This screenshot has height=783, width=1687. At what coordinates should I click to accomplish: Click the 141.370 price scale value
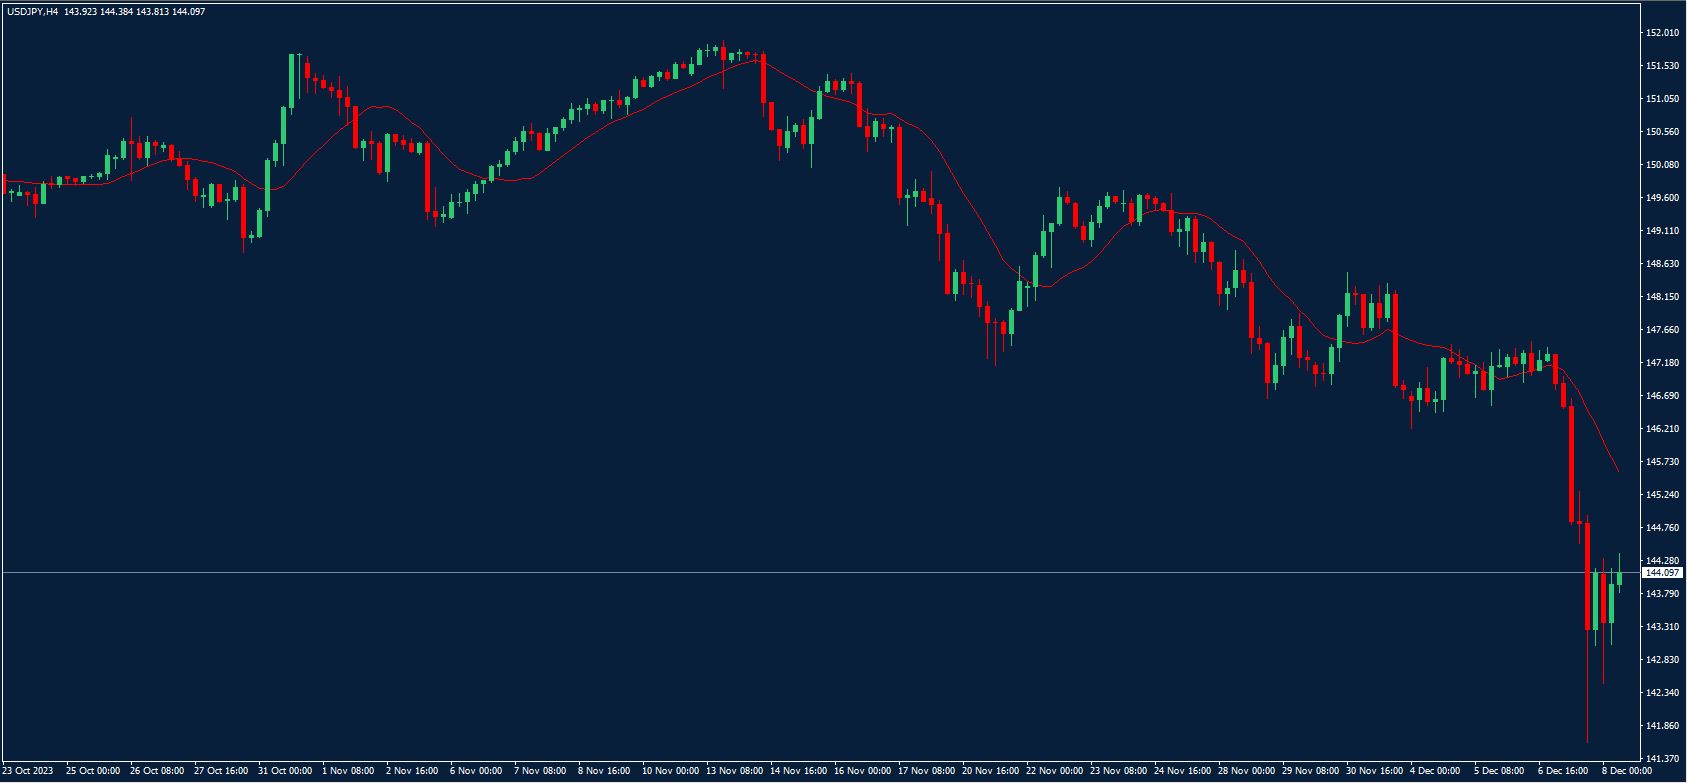click(1663, 759)
